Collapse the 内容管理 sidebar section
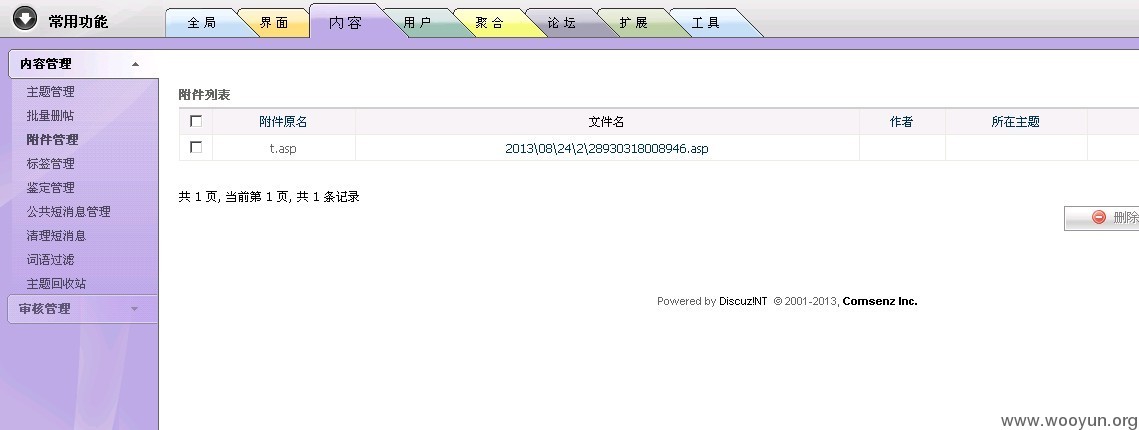 83,64
